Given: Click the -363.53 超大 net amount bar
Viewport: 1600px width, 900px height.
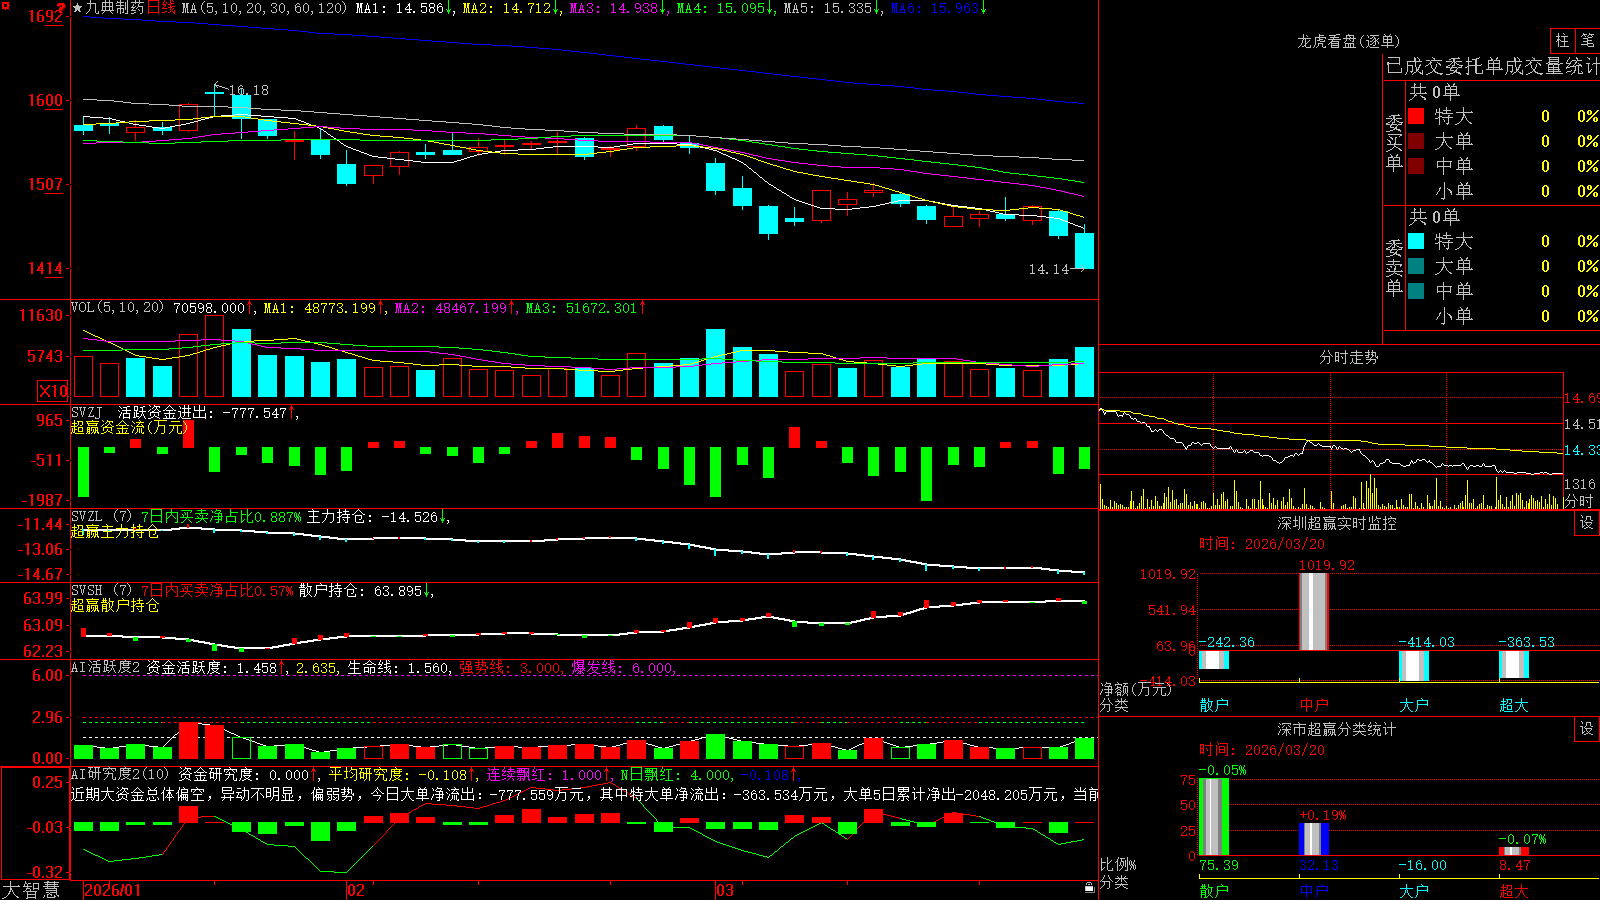Looking at the screenshot, I should click(x=1514, y=664).
